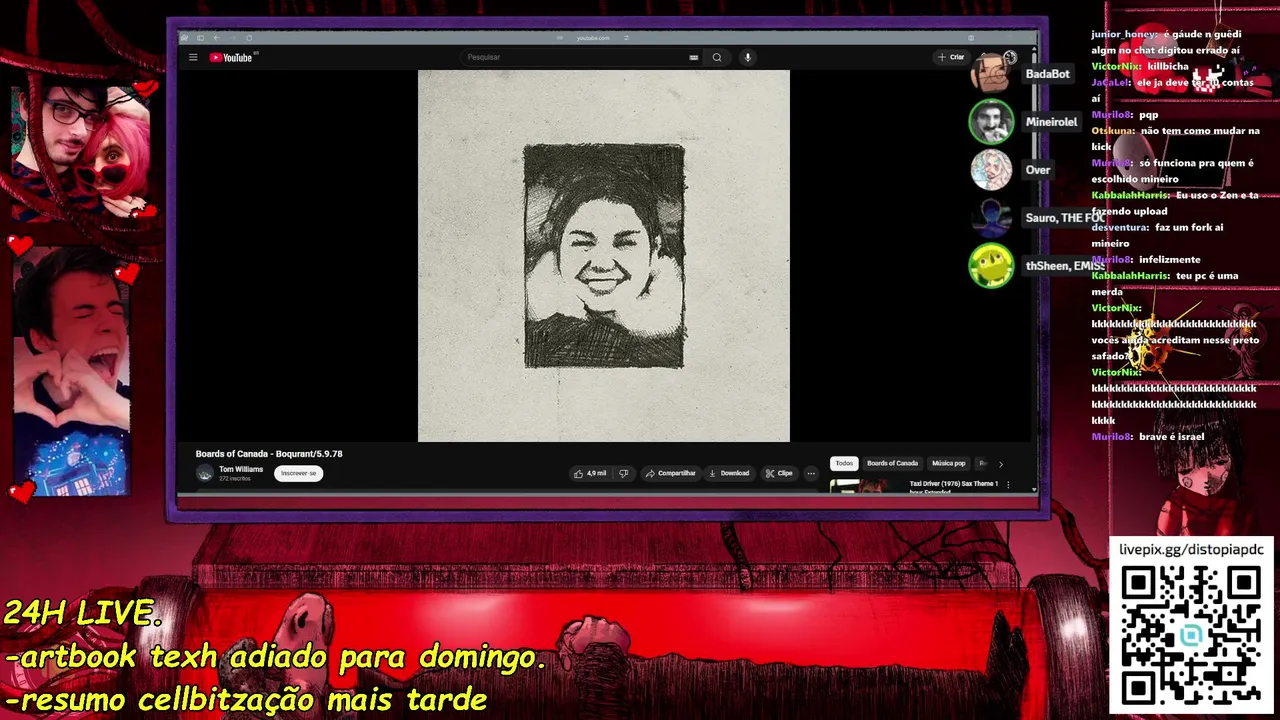Create a clip with the Clipe button

pos(779,473)
